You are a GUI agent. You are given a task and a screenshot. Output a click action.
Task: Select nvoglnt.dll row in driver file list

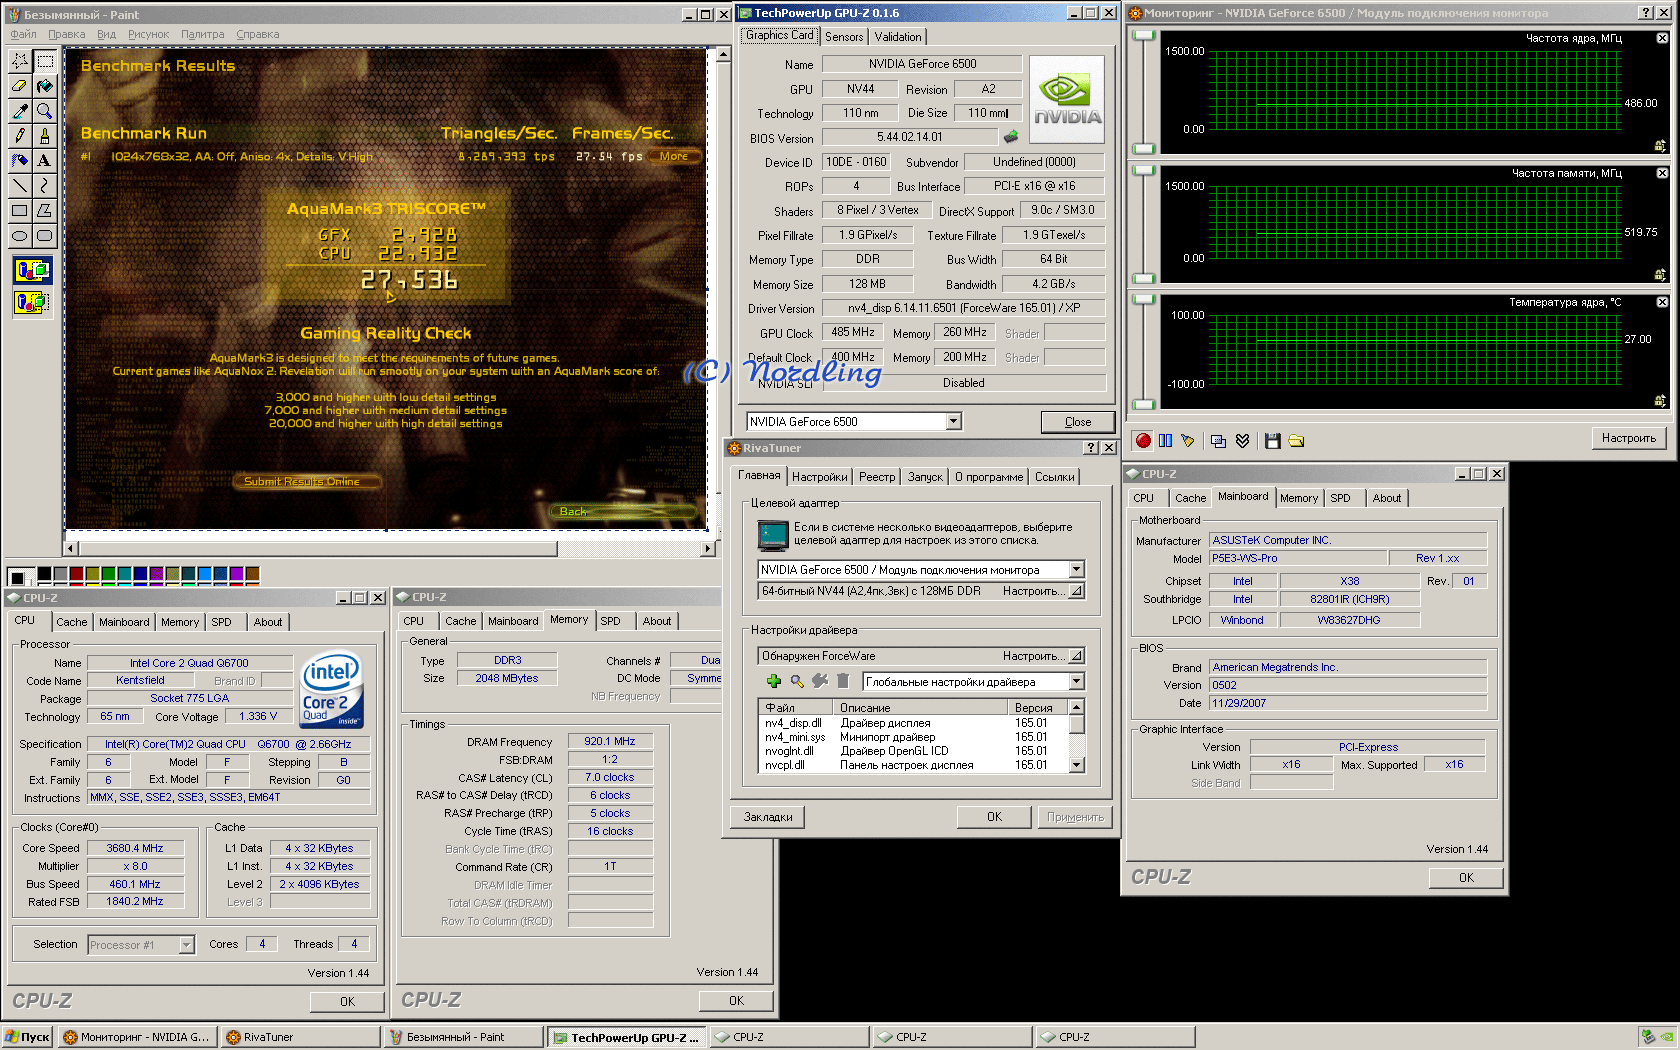click(915, 751)
